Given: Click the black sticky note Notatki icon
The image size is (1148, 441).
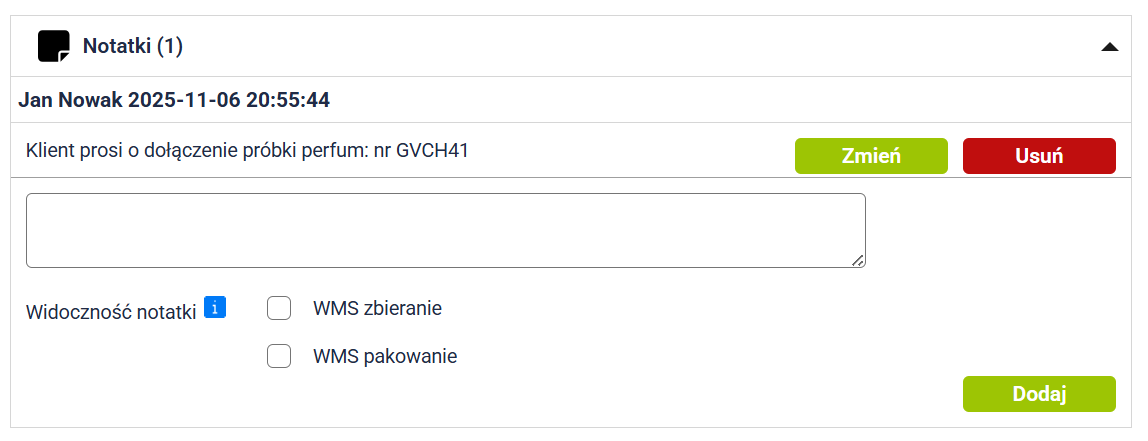Looking at the screenshot, I should pos(54,46).
